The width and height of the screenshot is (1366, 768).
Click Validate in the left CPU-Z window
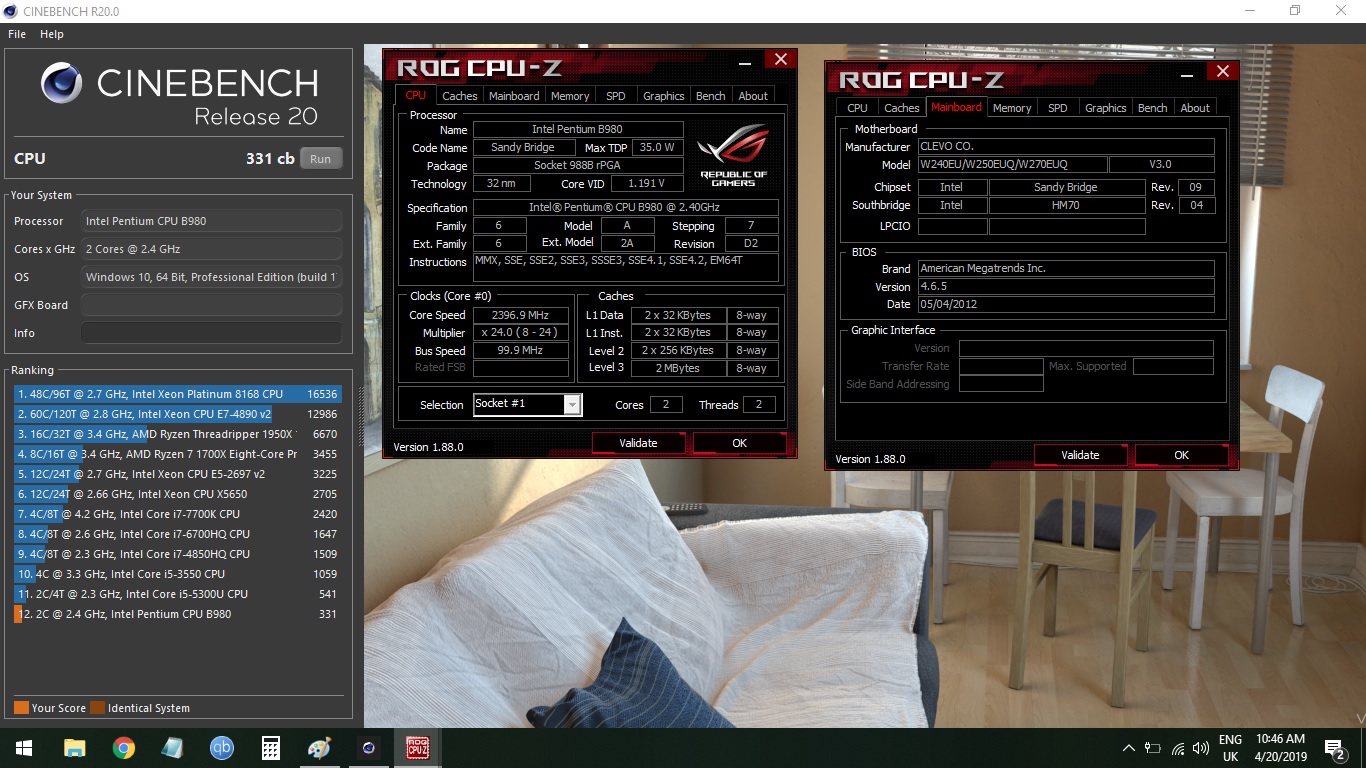[638, 443]
